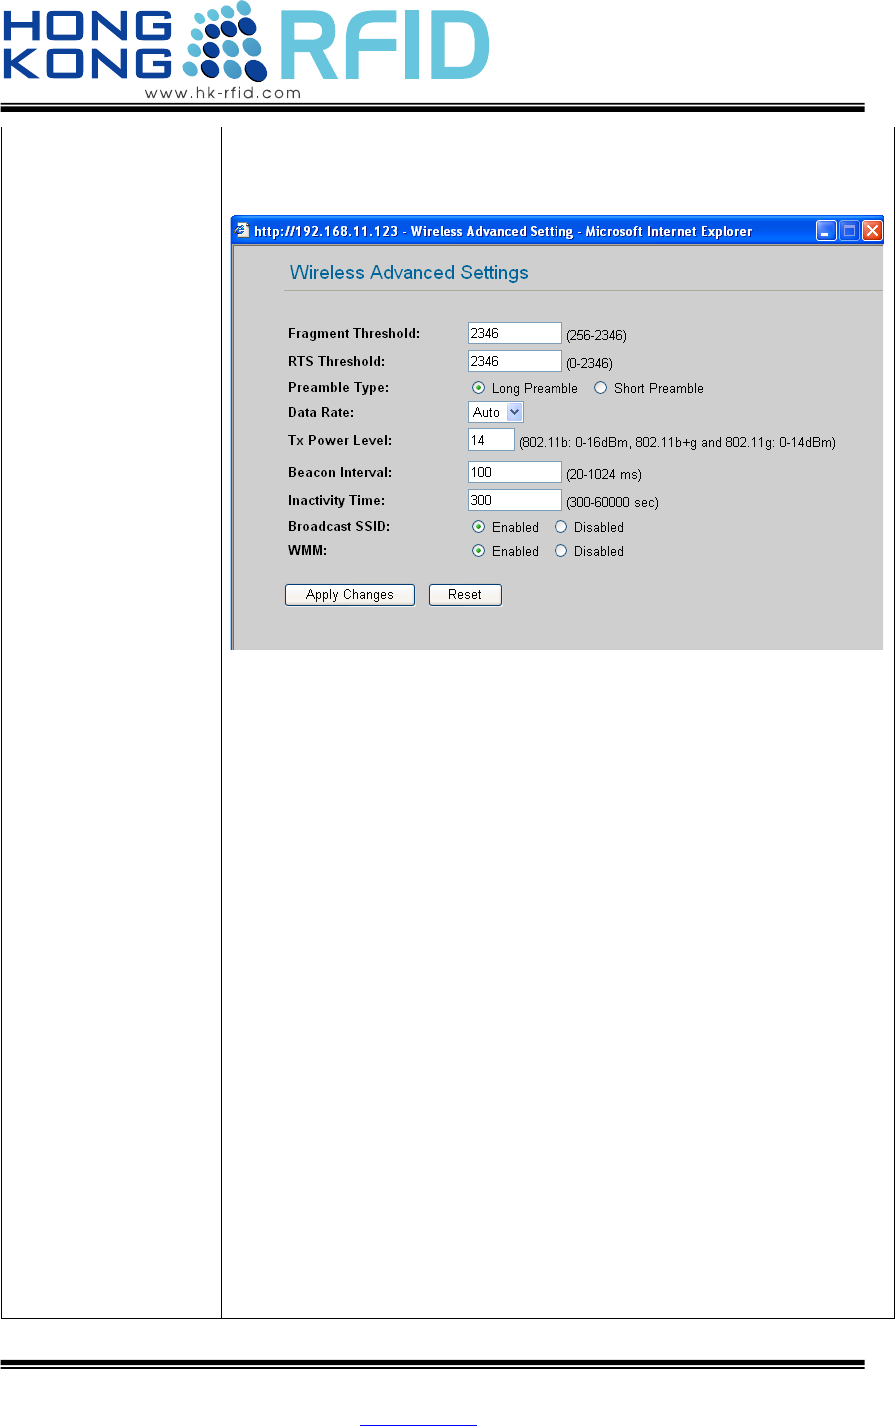Viewport: 895px width, 1426px height.
Task: Click the 802.11b 0-16dBm power hint text
Action: pos(677,442)
